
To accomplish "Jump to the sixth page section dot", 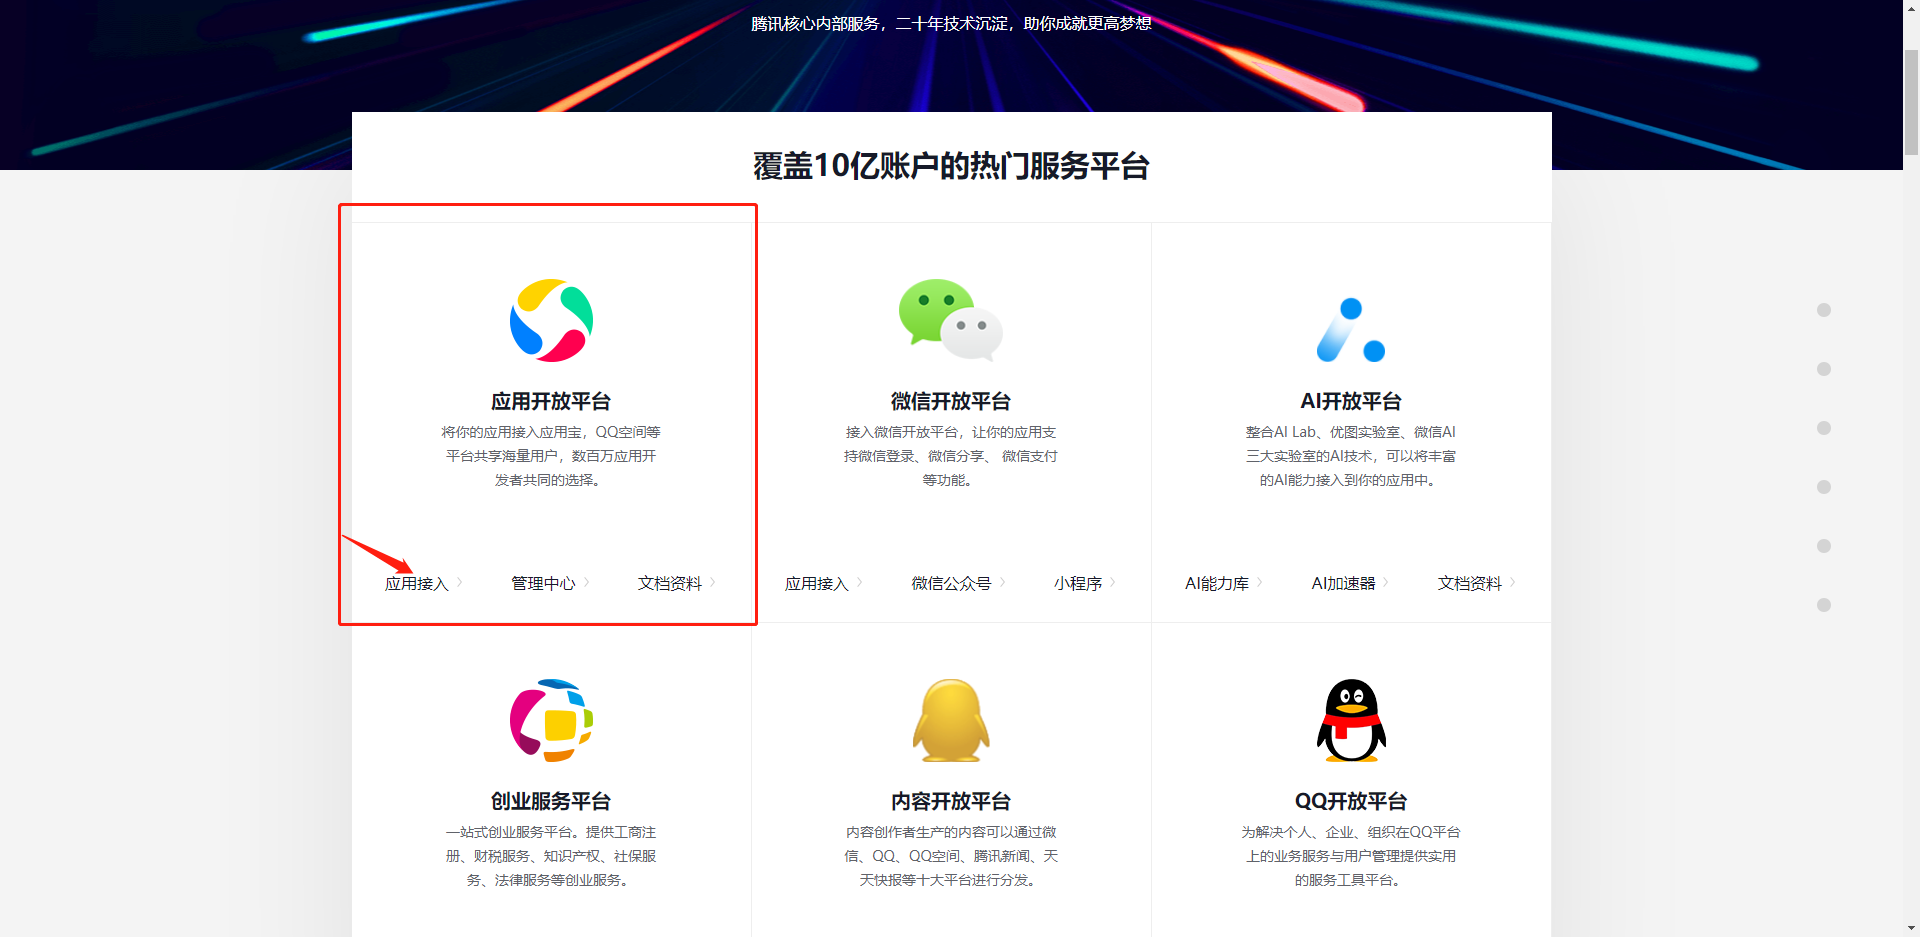I will (x=1824, y=605).
